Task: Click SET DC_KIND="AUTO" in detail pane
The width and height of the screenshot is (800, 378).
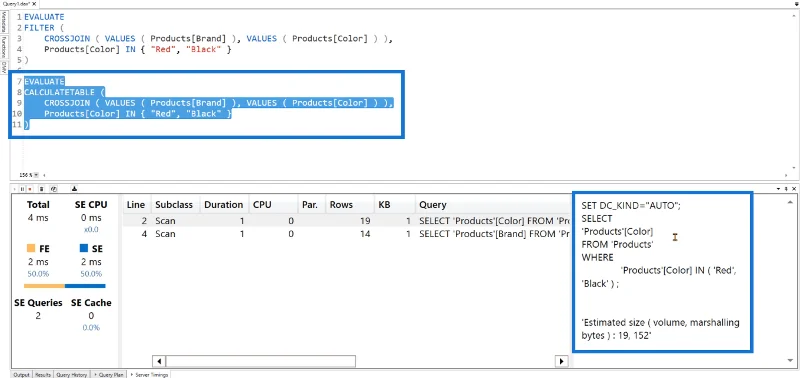Action: click(631, 205)
